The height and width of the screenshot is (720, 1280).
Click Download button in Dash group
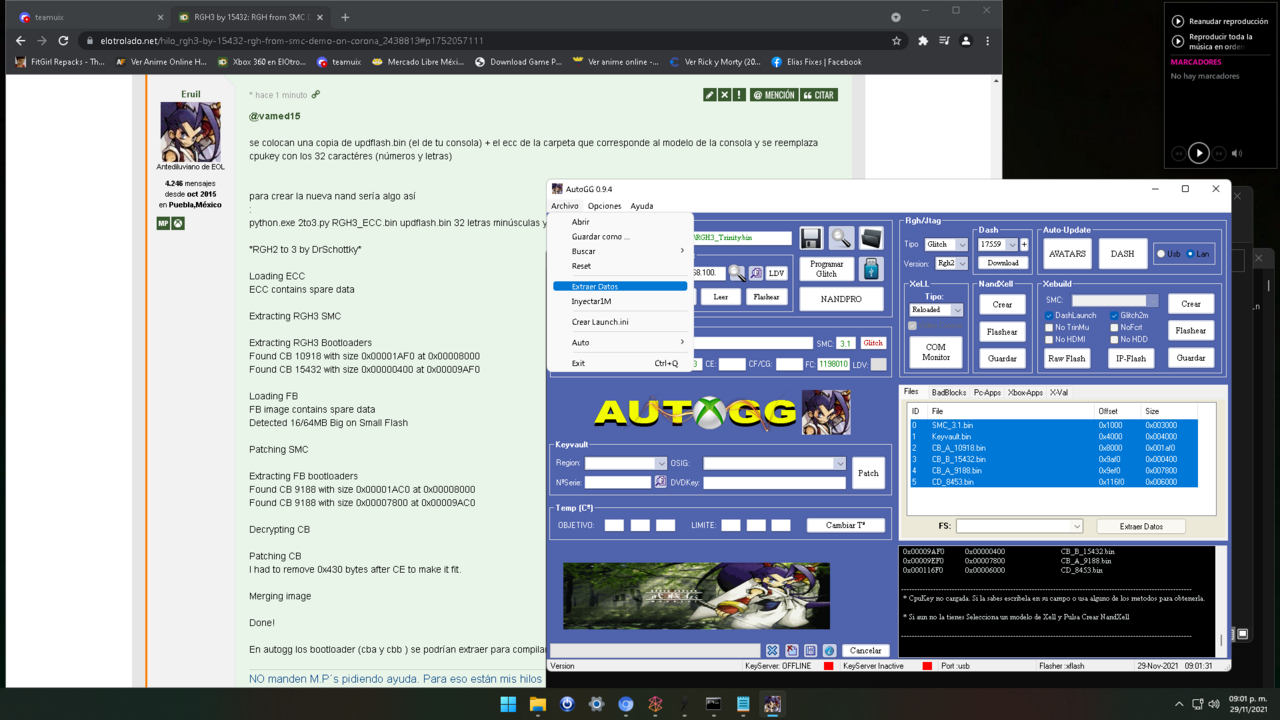pyautogui.click(x=1003, y=263)
